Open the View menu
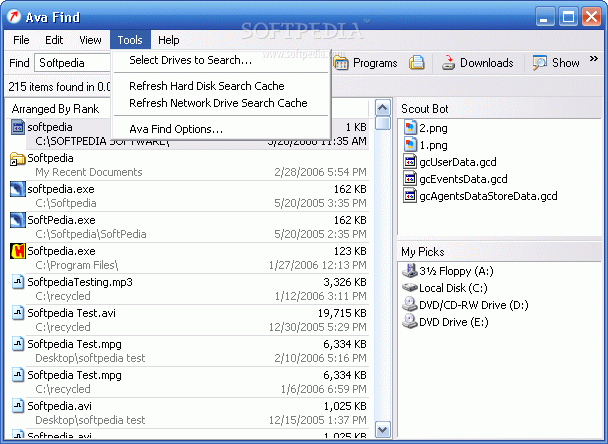 coord(90,40)
